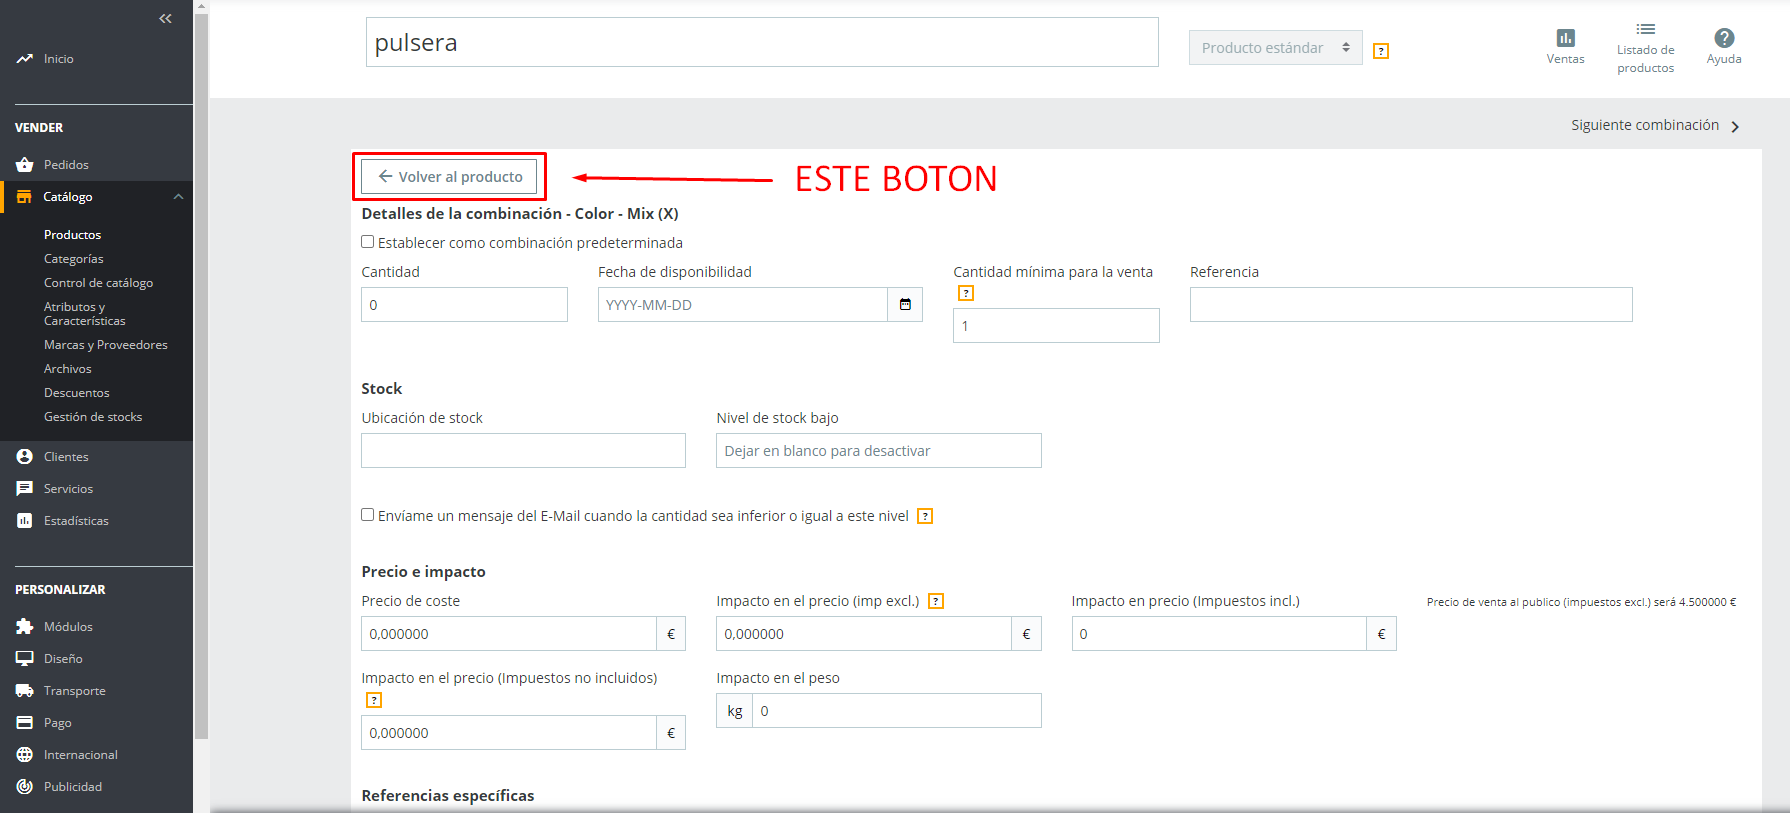1790x813 pixels.
Task: Open Archivos submenu item
Action: coord(68,369)
